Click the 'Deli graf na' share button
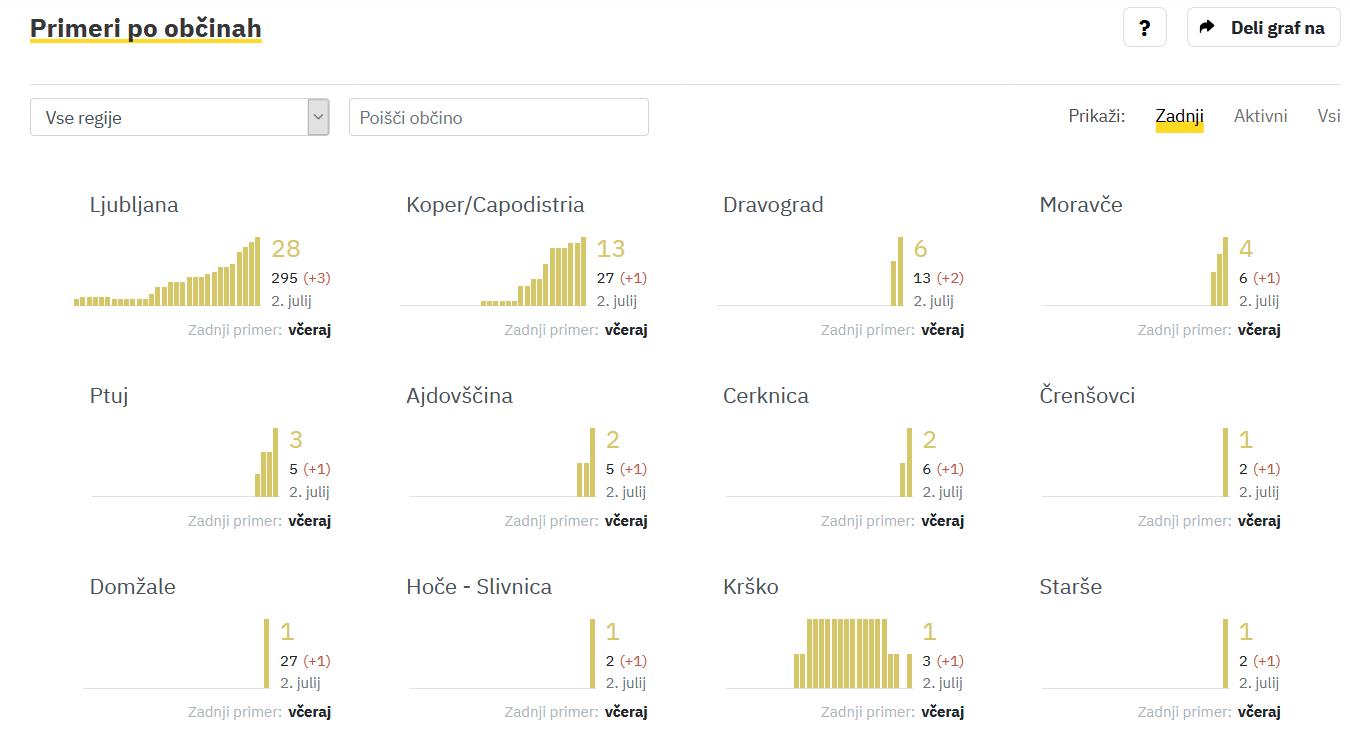Image resolution: width=1350 pixels, height=736 pixels. coord(1264,28)
